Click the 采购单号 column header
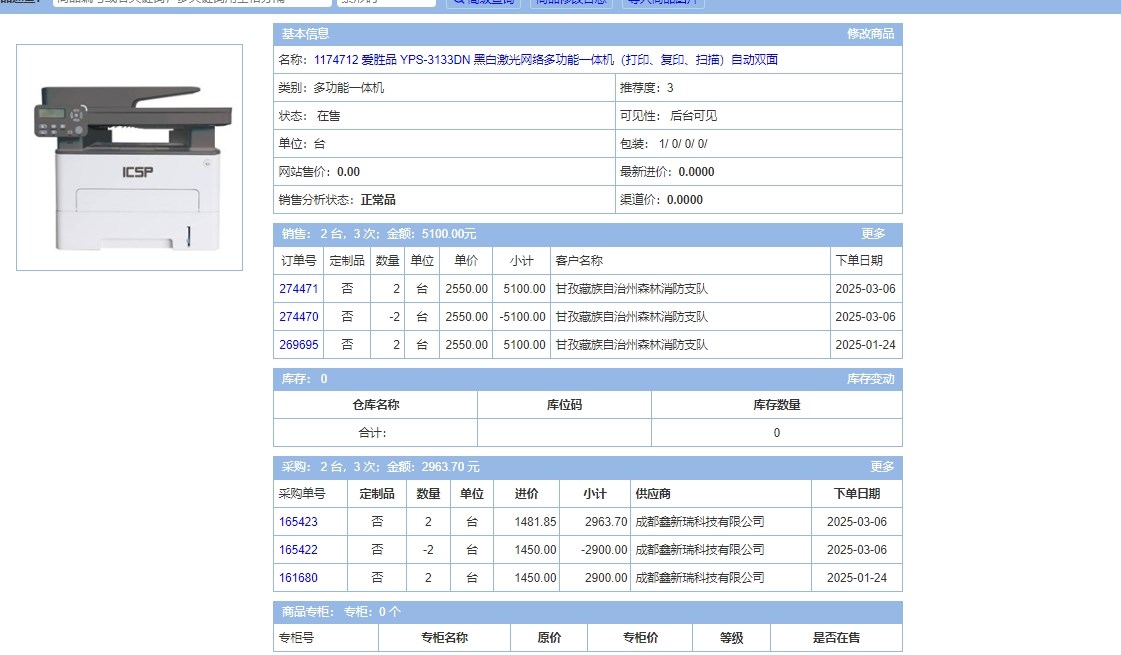This screenshot has height=655, width=1121. coord(310,494)
